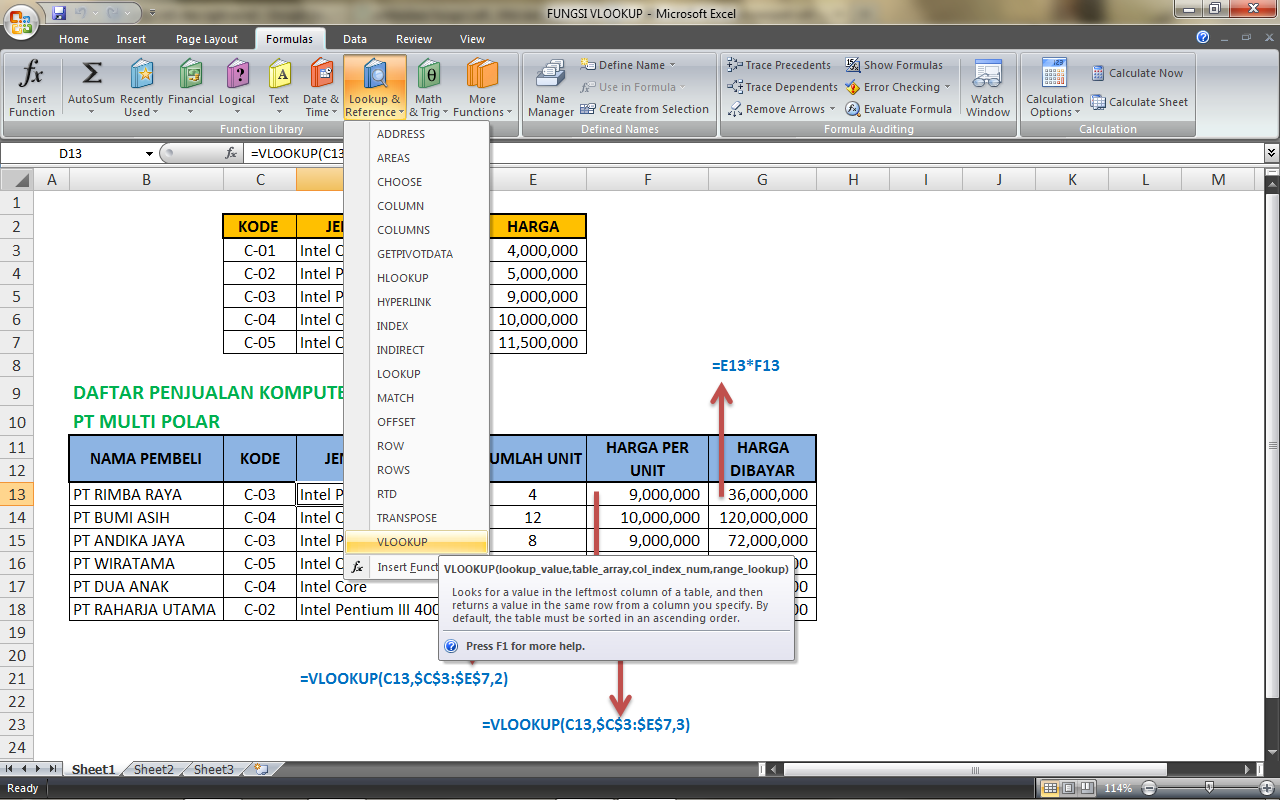Screen dimensions: 1280x800
Task: Open the Remove Arrows dropdown arrow
Action: 832,109
